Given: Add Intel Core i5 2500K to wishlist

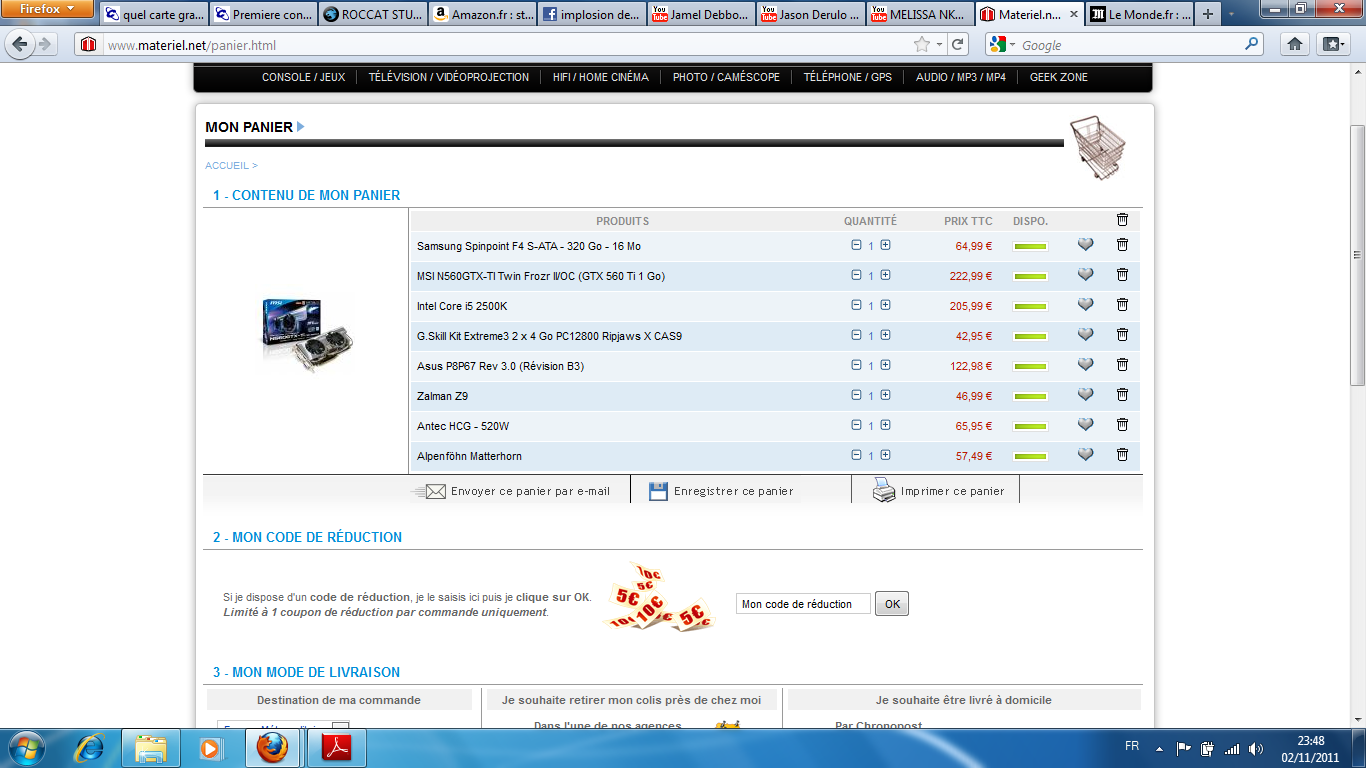Looking at the screenshot, I should tap(1085, 305).
